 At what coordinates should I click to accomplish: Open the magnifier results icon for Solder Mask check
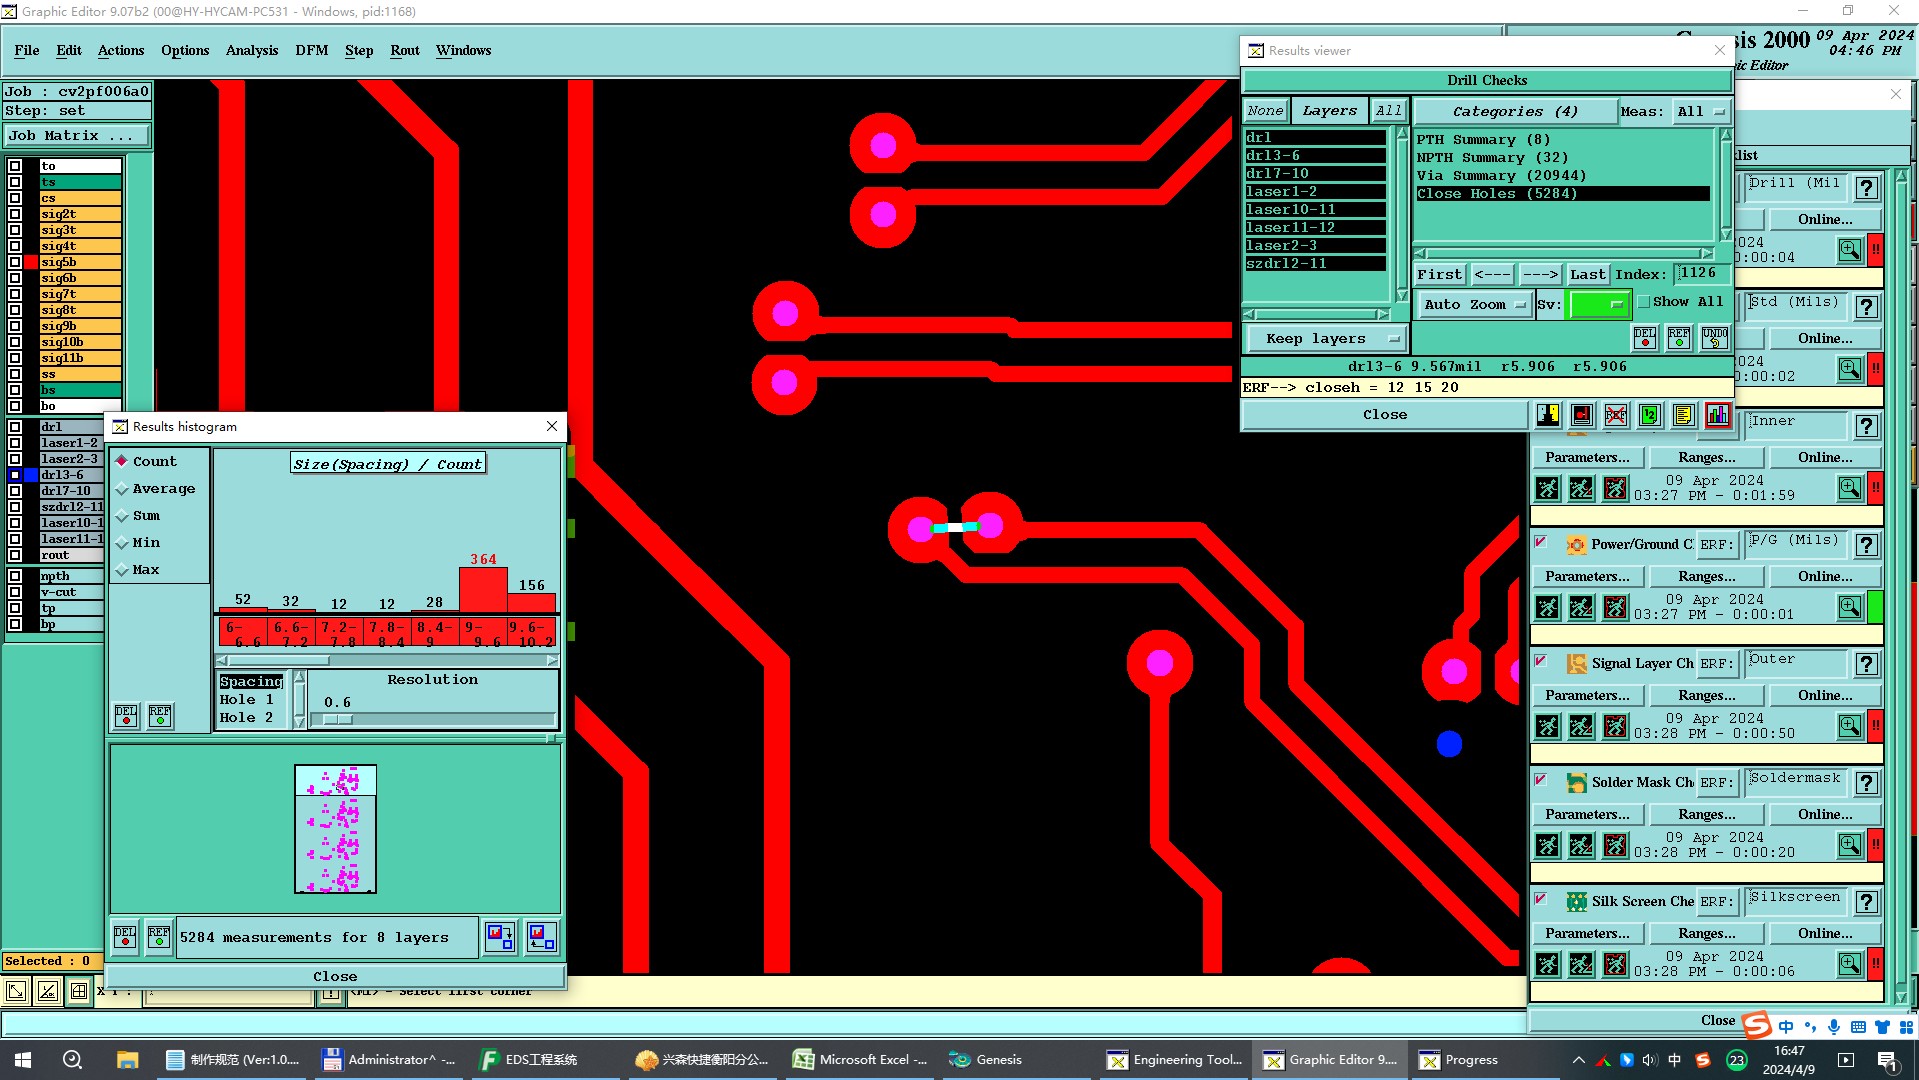click(x=1850, y=845)
